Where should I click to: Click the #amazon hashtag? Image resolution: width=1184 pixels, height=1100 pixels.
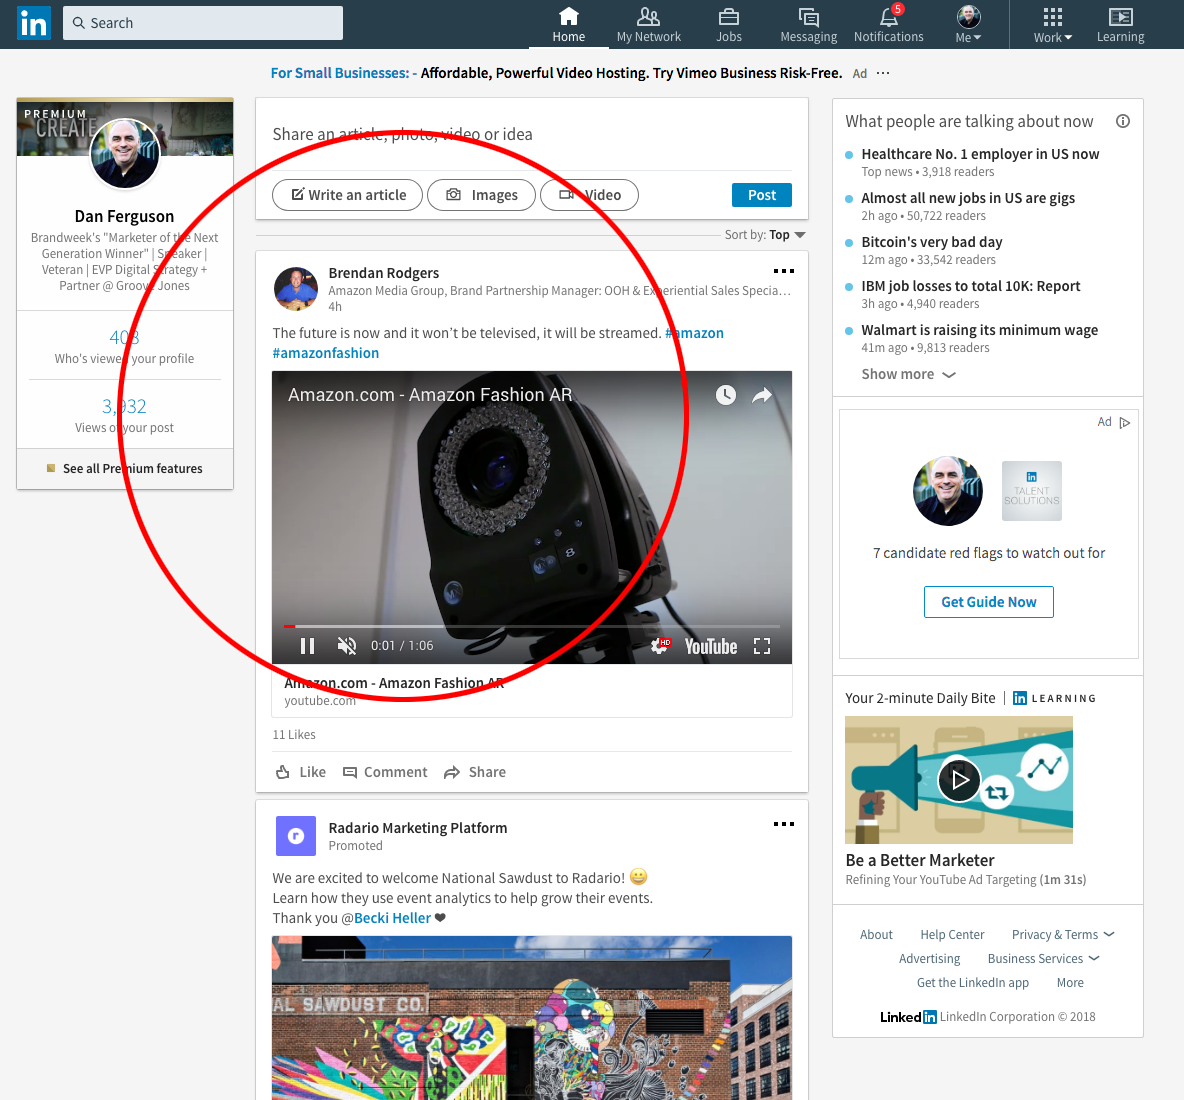pyautogui.click(x=694, y=333)
